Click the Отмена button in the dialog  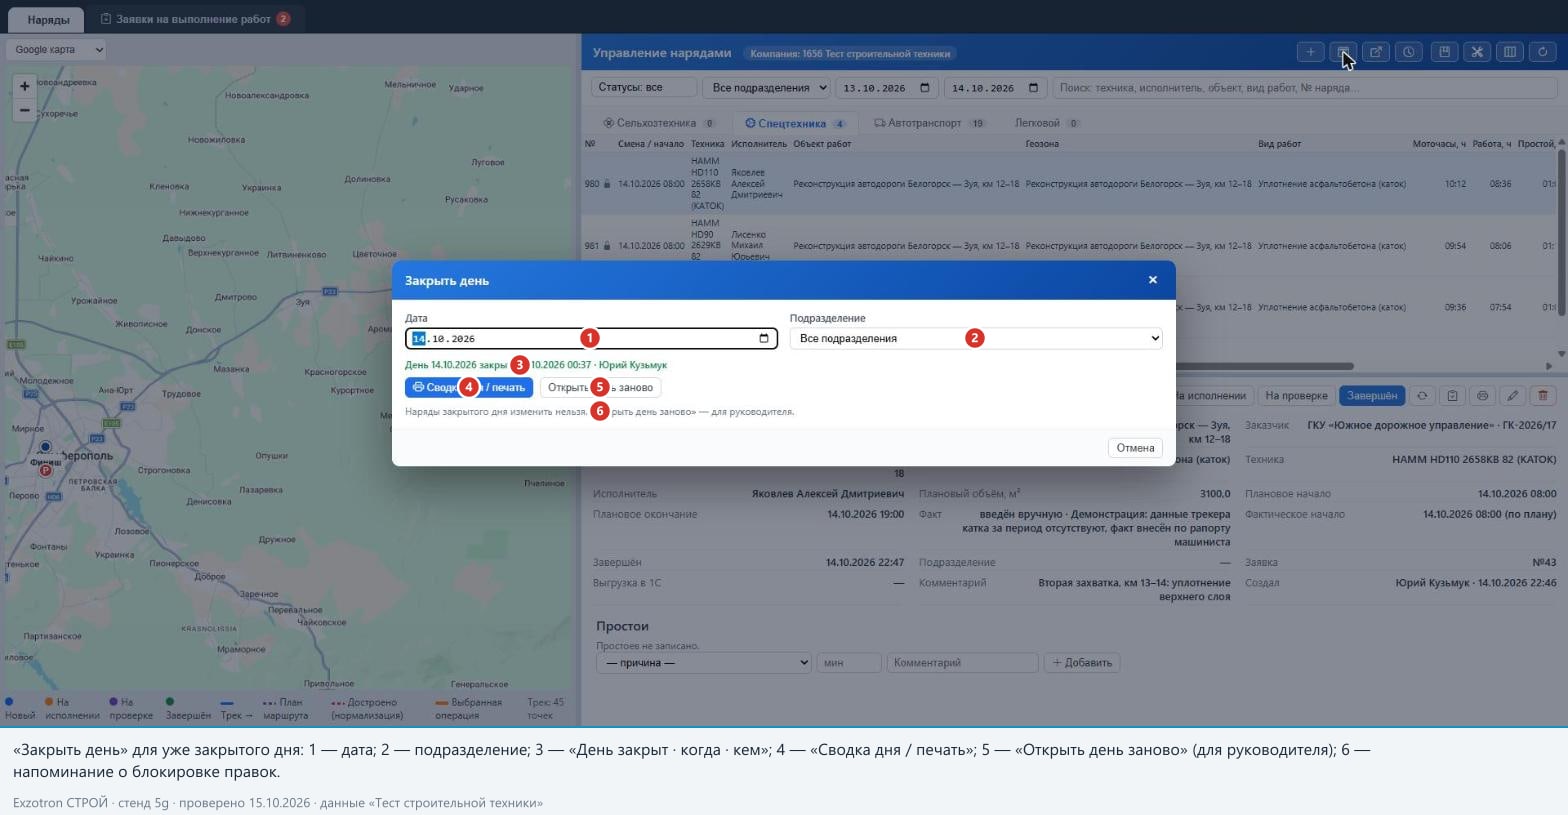point(1135,448)
